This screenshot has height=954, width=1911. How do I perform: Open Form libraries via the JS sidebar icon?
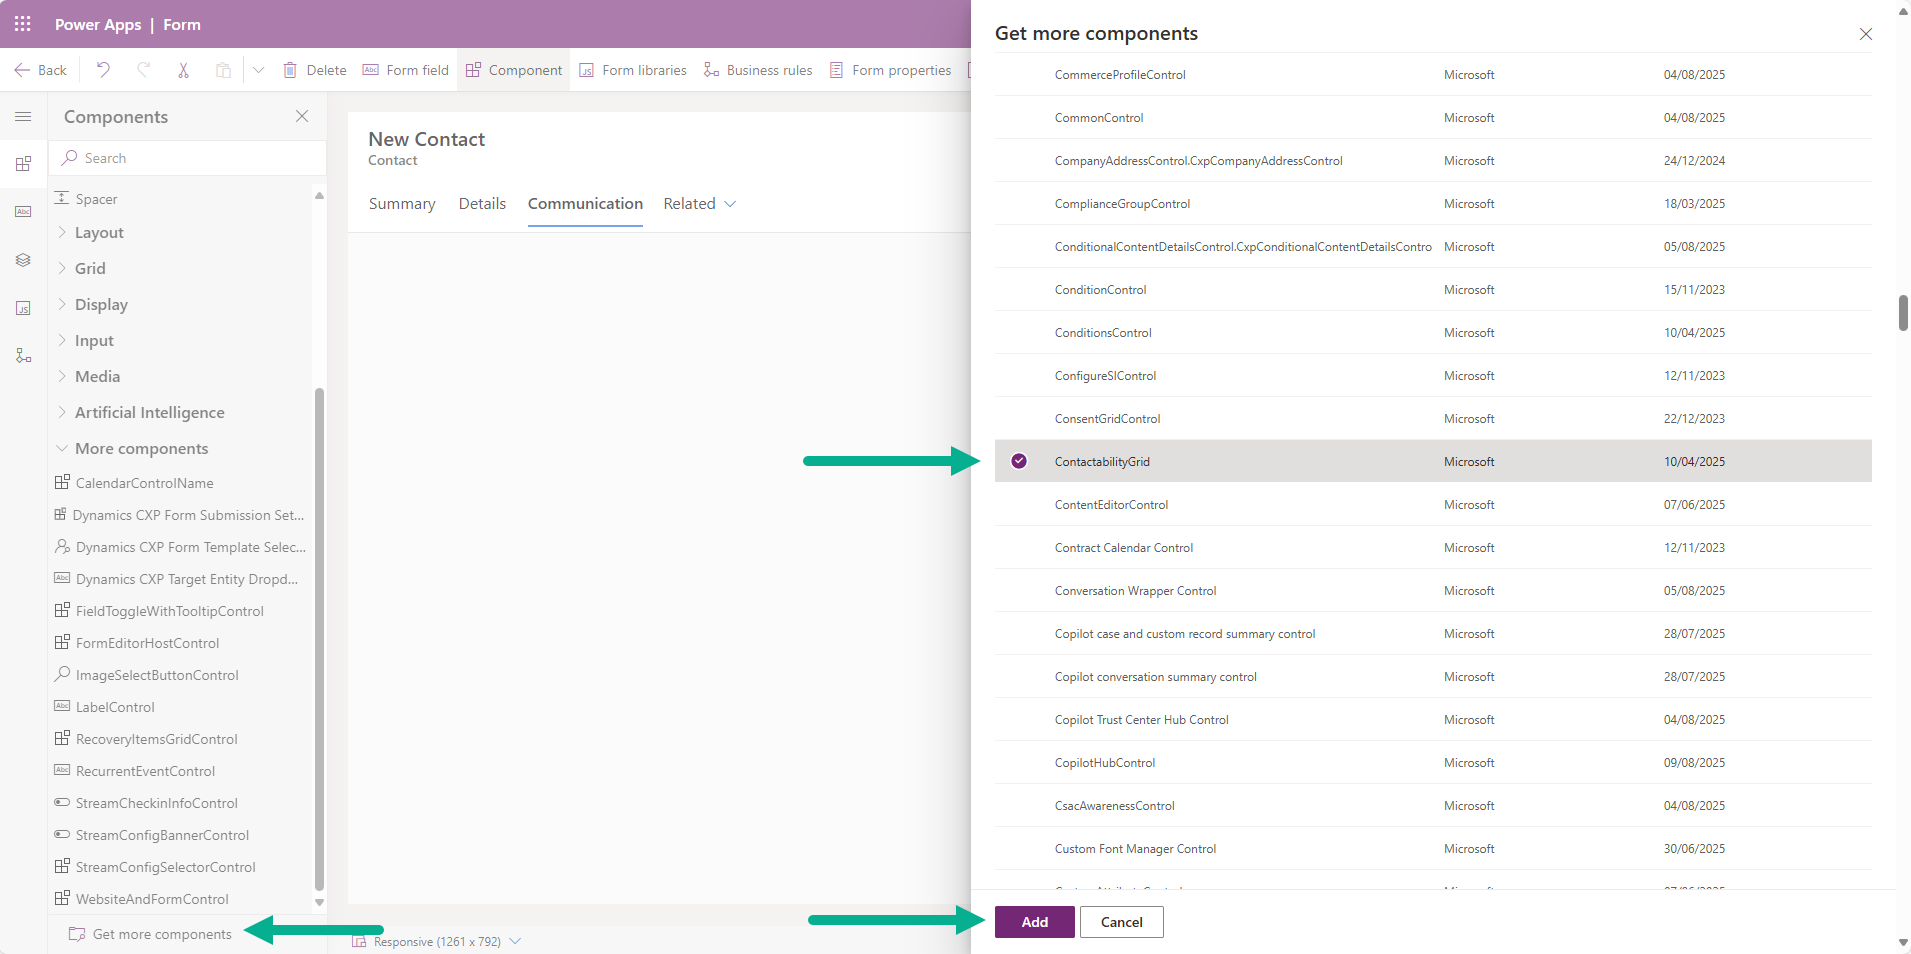click(x=23, y=308)
